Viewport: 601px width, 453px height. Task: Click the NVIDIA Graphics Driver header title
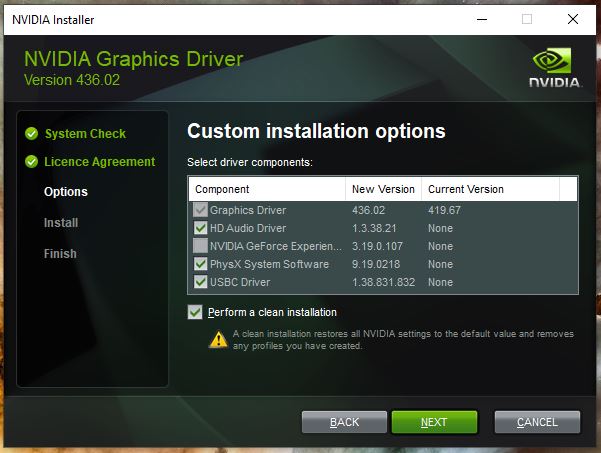tap(133, 59)
